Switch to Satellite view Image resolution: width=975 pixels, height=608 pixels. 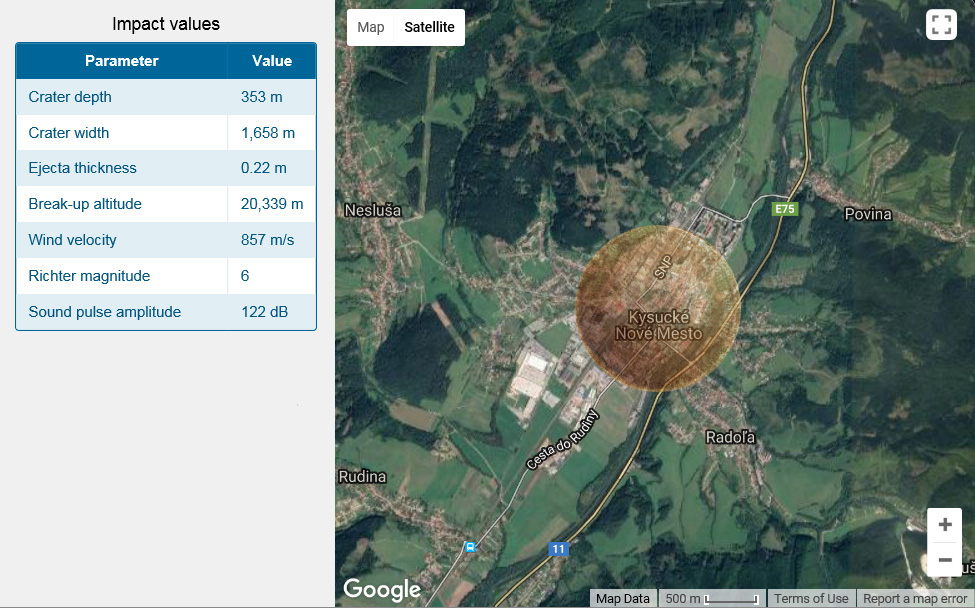pyautogui.click(x=429, y=27)
